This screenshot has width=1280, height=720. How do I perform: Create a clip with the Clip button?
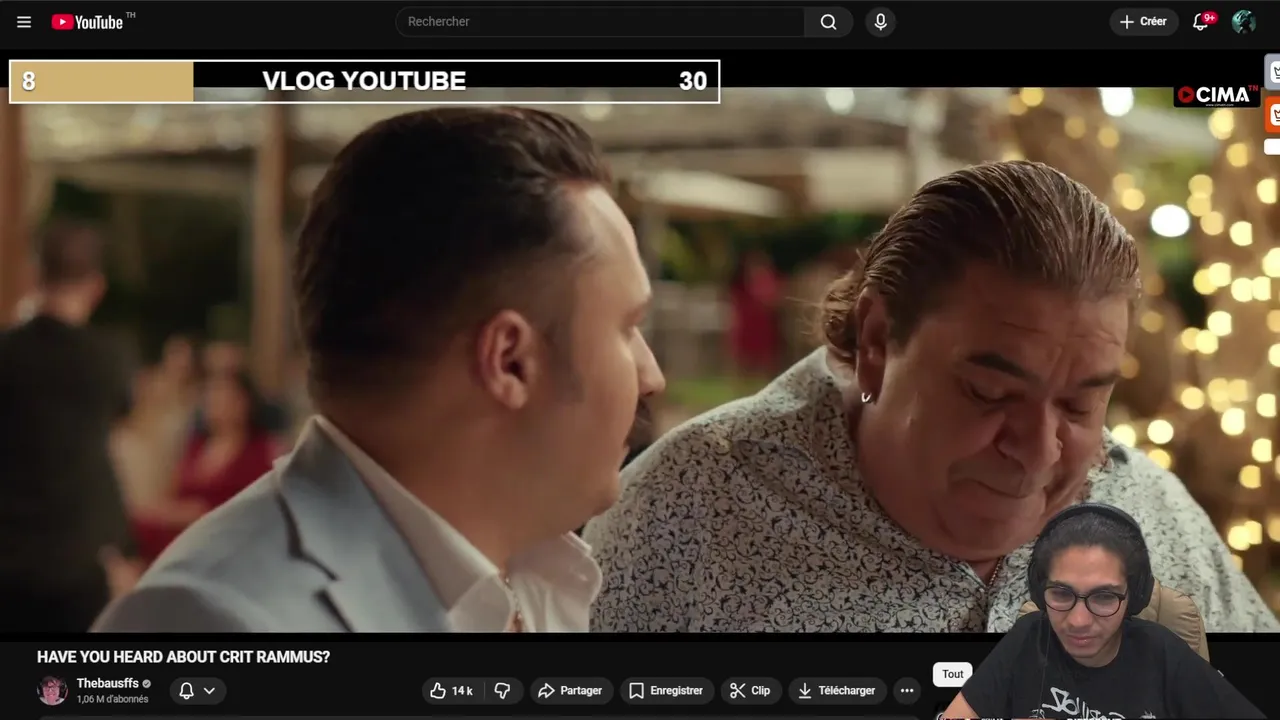pyautogui.click(x=750, y=690)
